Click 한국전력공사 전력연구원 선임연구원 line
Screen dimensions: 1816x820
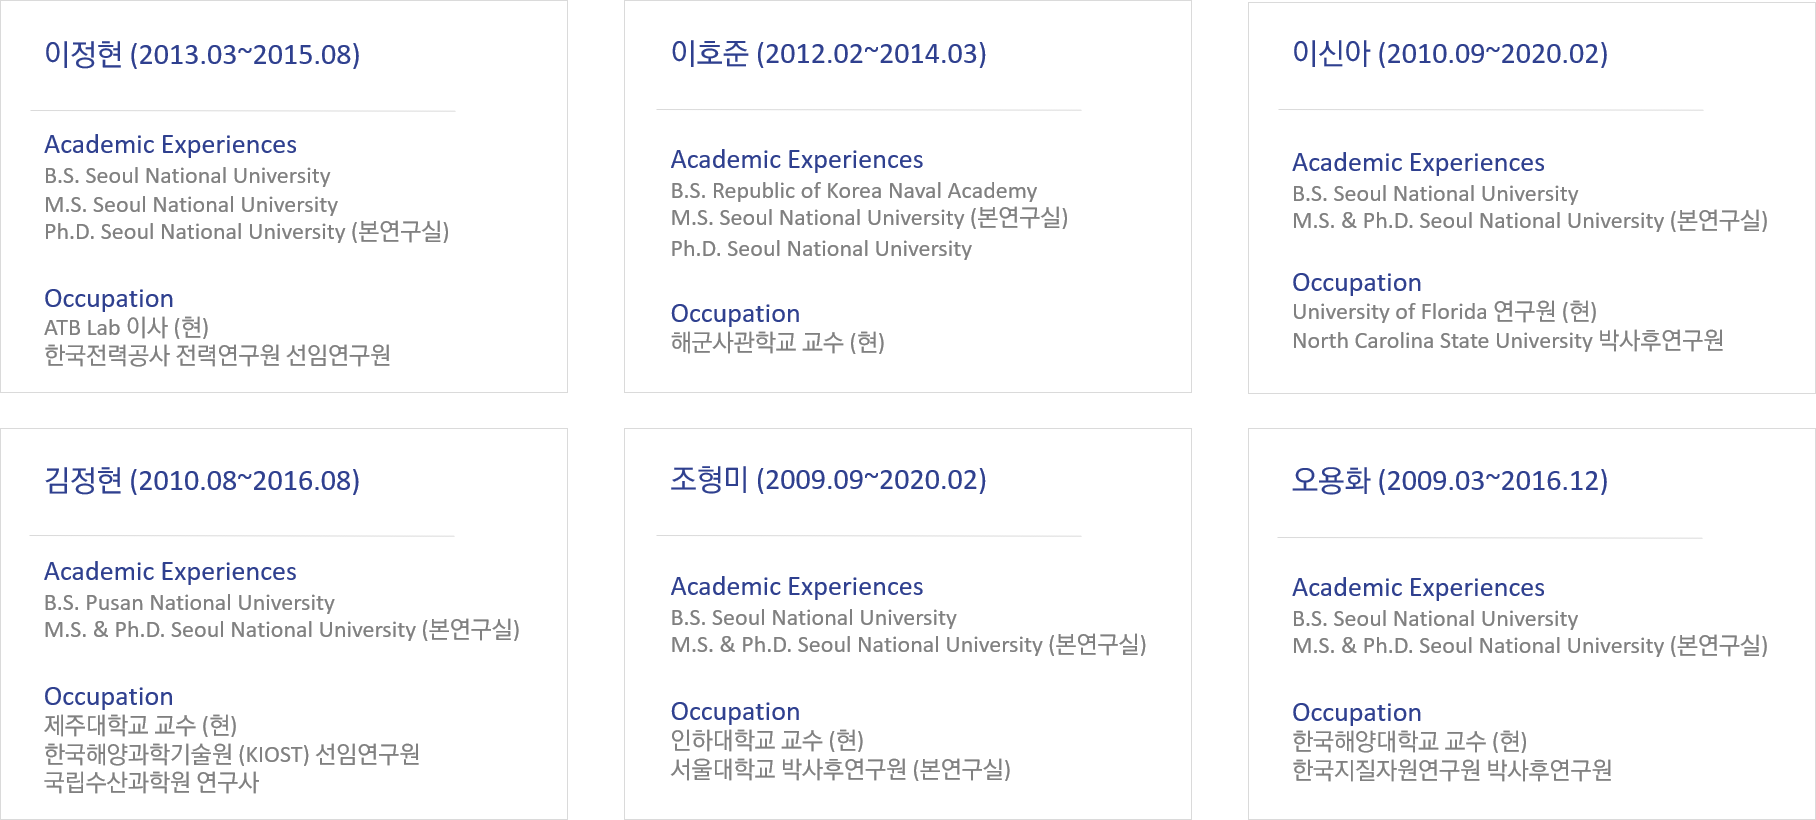point(217,355)
